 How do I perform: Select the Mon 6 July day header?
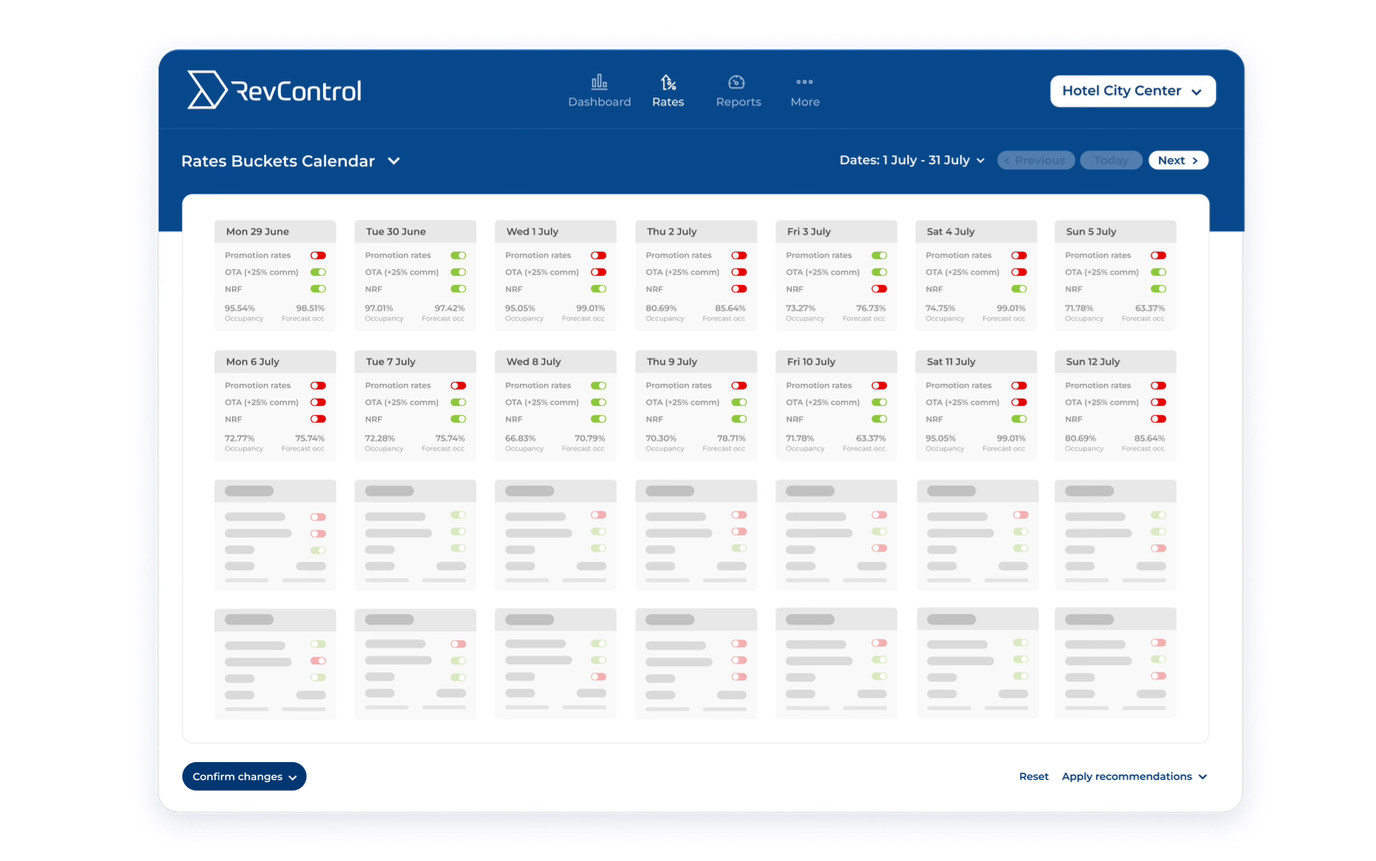(275, 362)
